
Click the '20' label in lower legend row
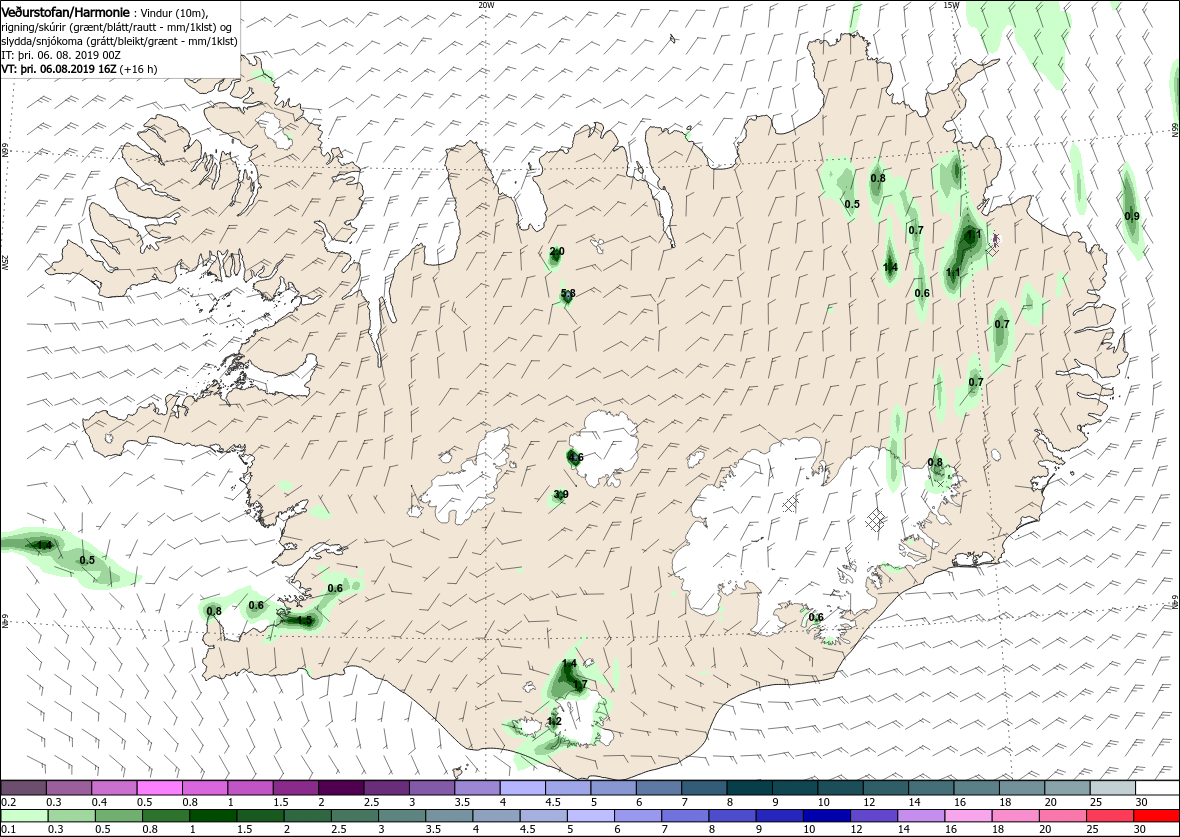1044,831
